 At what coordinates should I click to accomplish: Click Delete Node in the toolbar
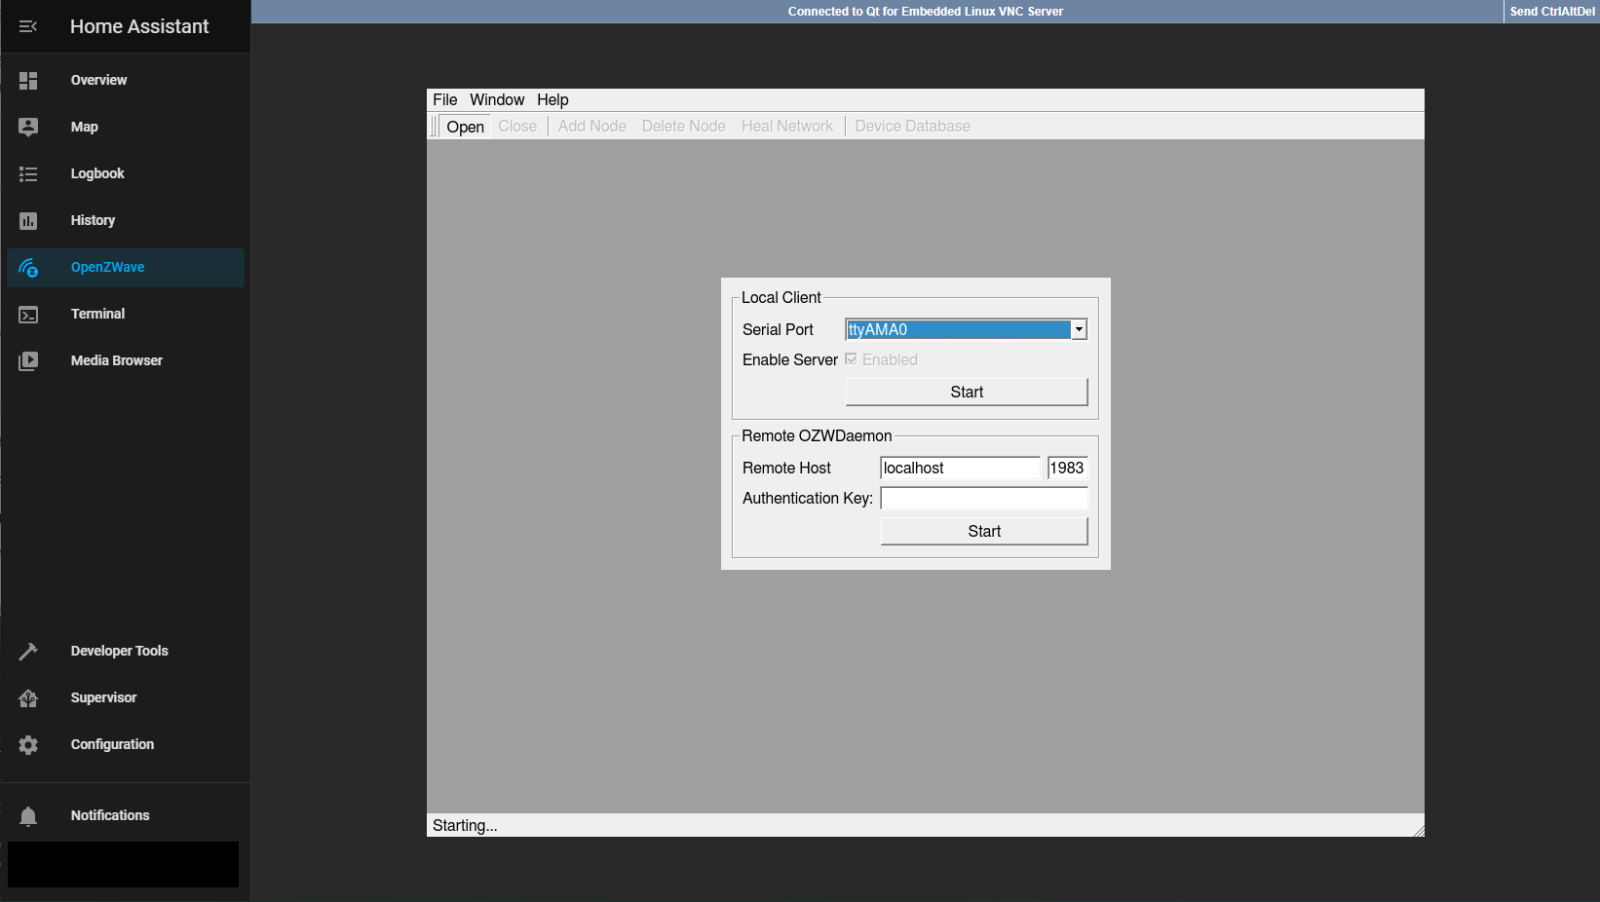(684, 126)
